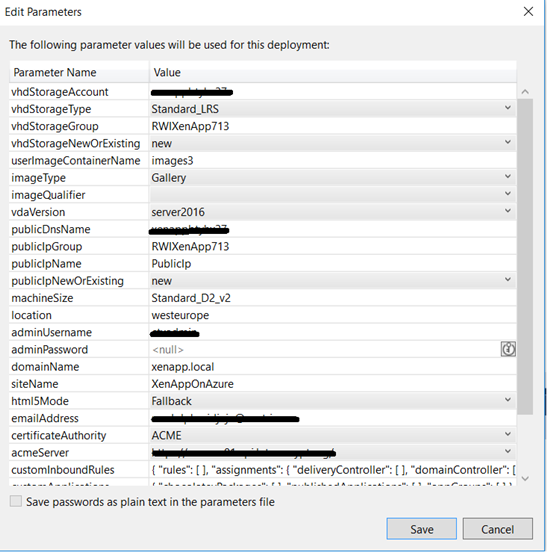Cancel the parameter editing dialog
This screenshot has height=555, width=550.
click(x=497, y=529)
